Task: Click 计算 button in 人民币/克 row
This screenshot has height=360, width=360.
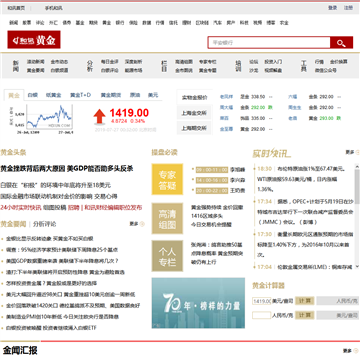Action: click(305, 315)
